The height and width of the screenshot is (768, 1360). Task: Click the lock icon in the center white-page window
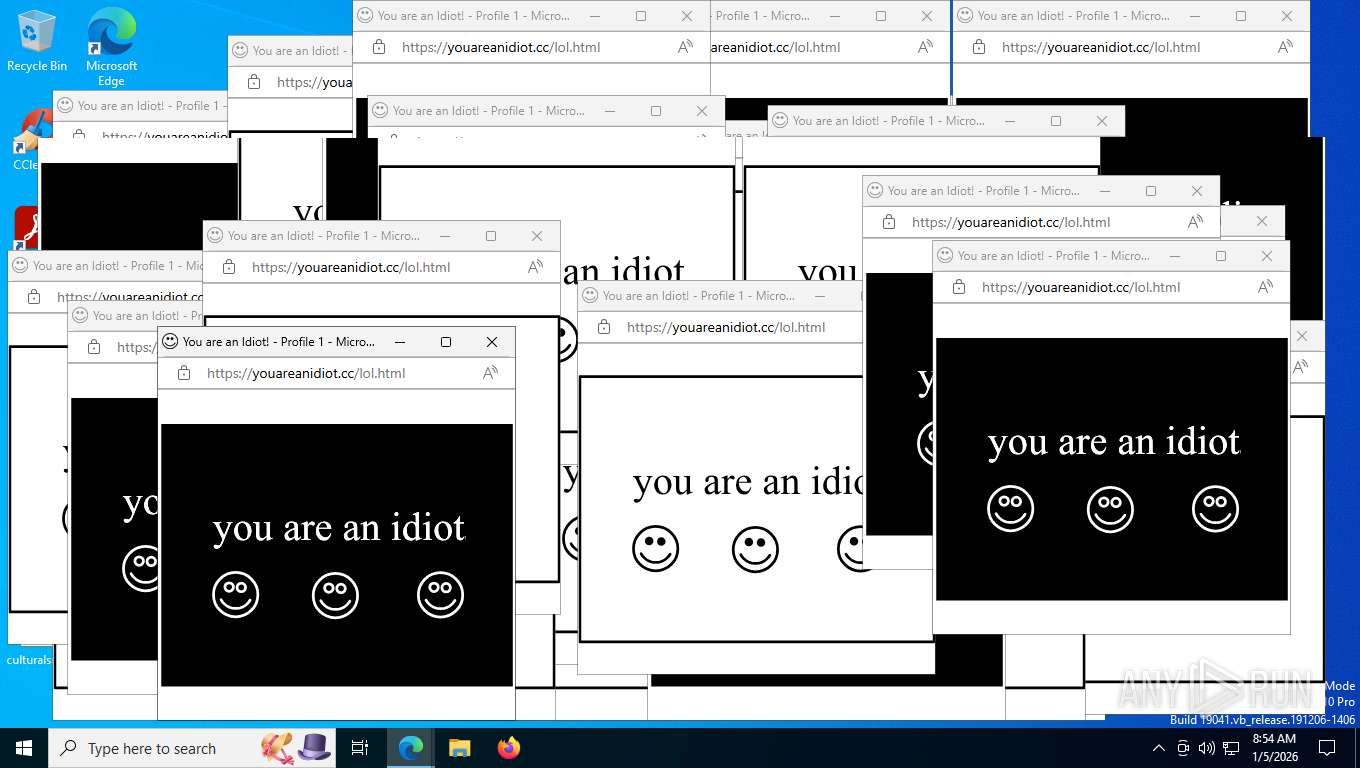[604, 327]
